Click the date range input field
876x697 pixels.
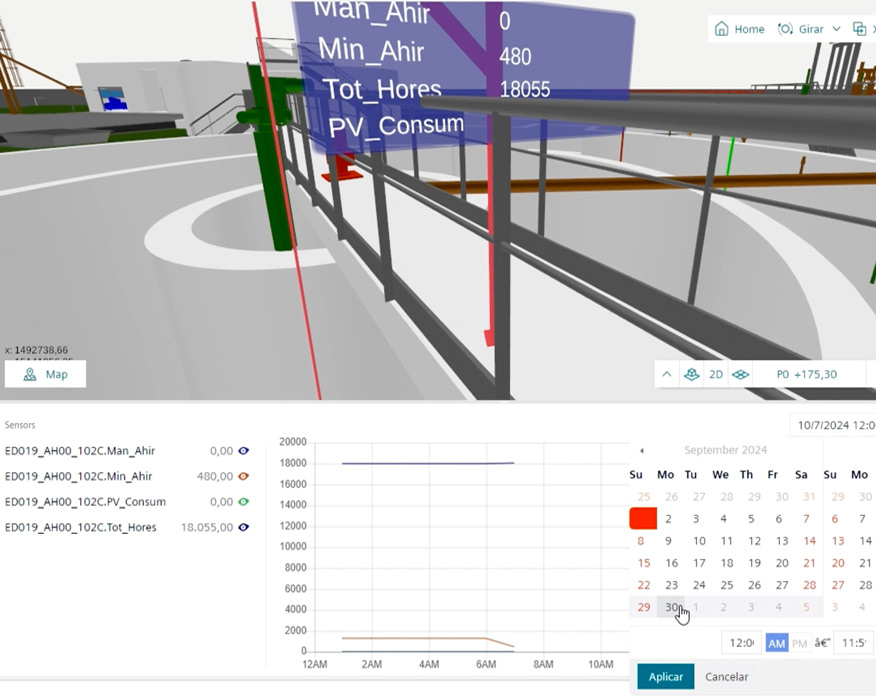(835, 425)
